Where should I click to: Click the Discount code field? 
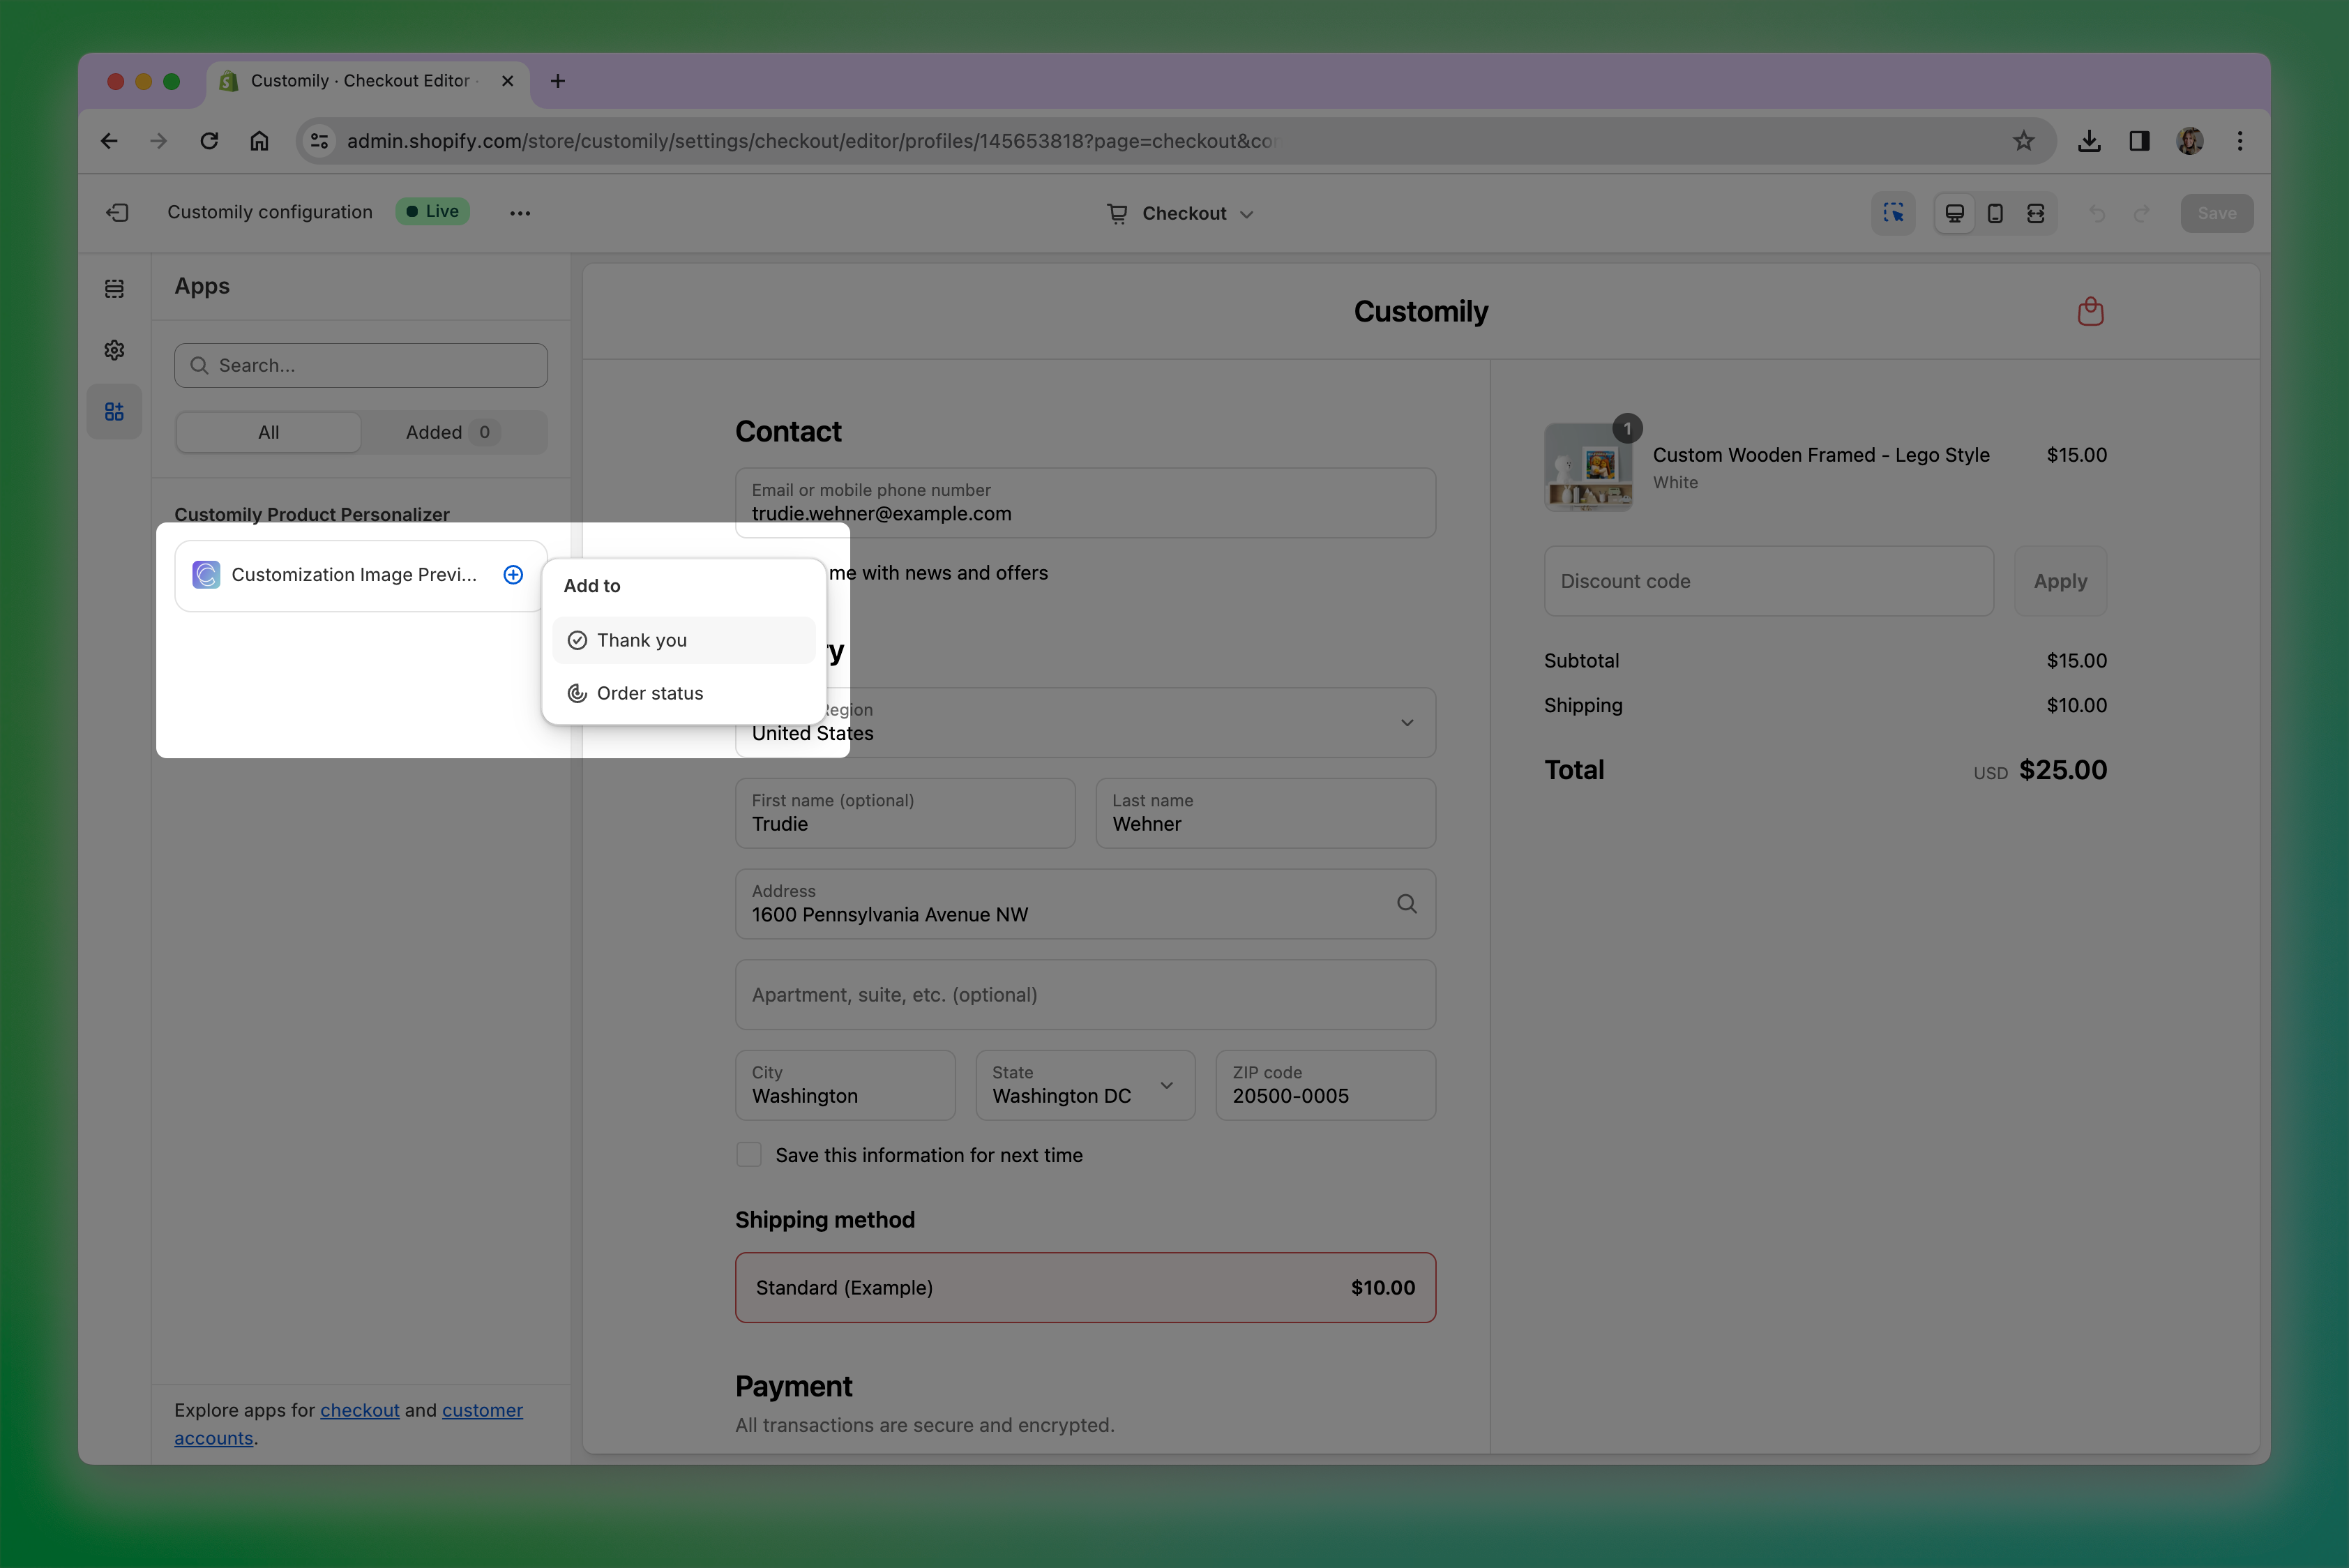tap(1768, 581)
